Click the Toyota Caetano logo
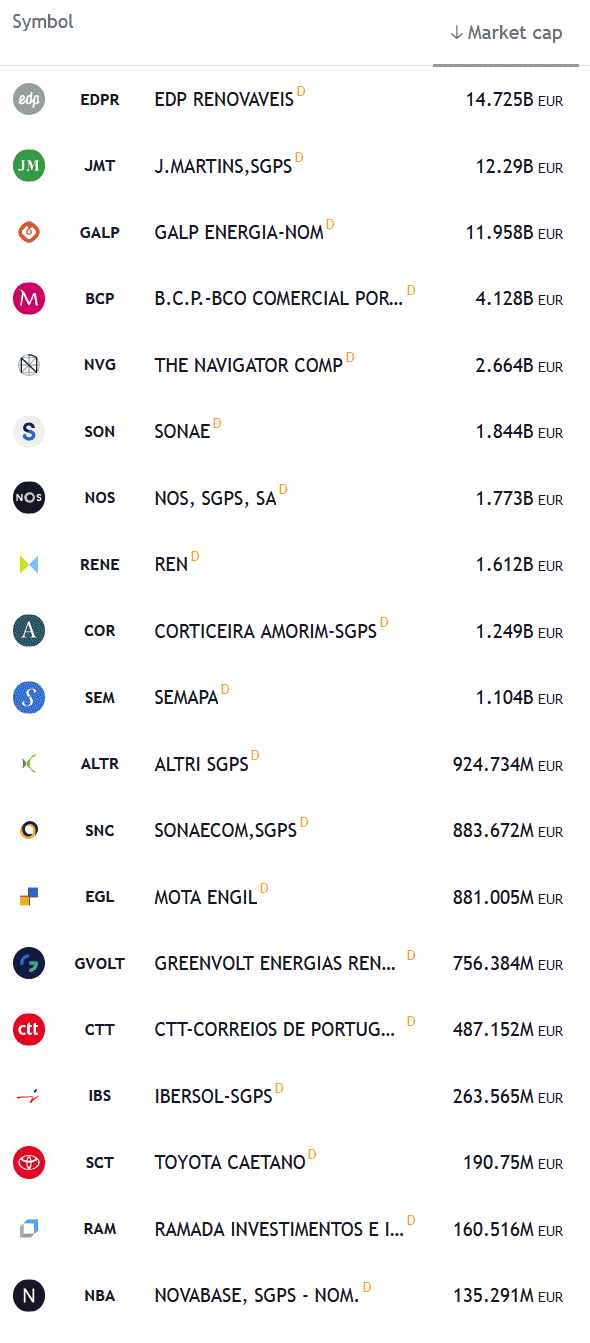Image resolution: width=590 pixels, height=1343 pixels. click(28, 1162)
